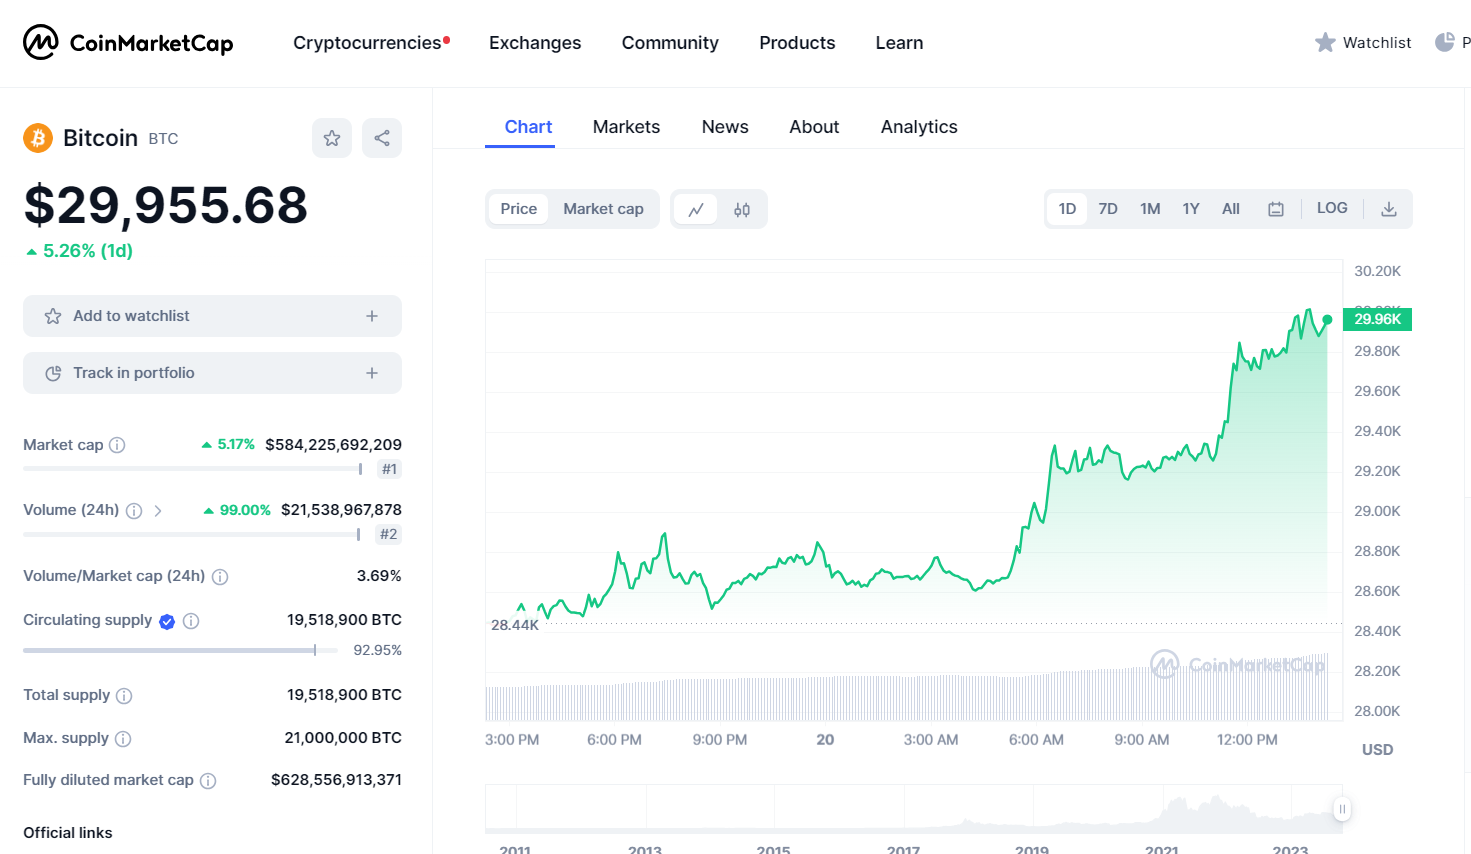Image resolution: width=1471 pixels, height=854 pixels.
Task: Click the current price dot on chart
Action: (x=1327, y=320)
